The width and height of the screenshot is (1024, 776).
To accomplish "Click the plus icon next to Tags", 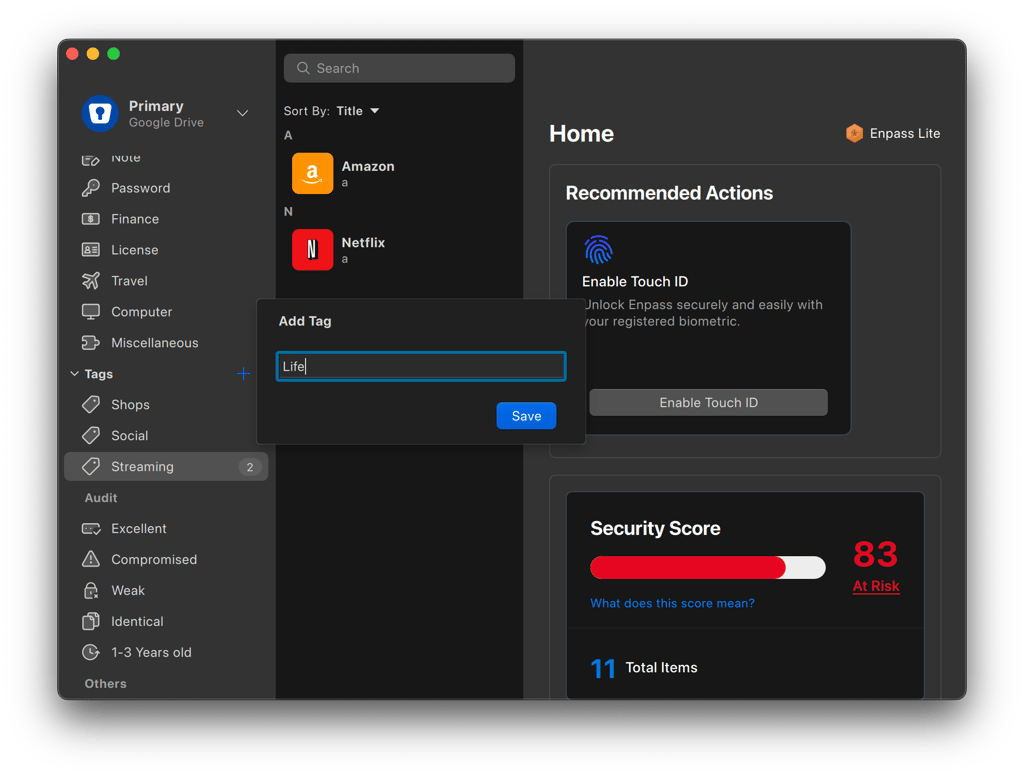I will coord(243,374).
